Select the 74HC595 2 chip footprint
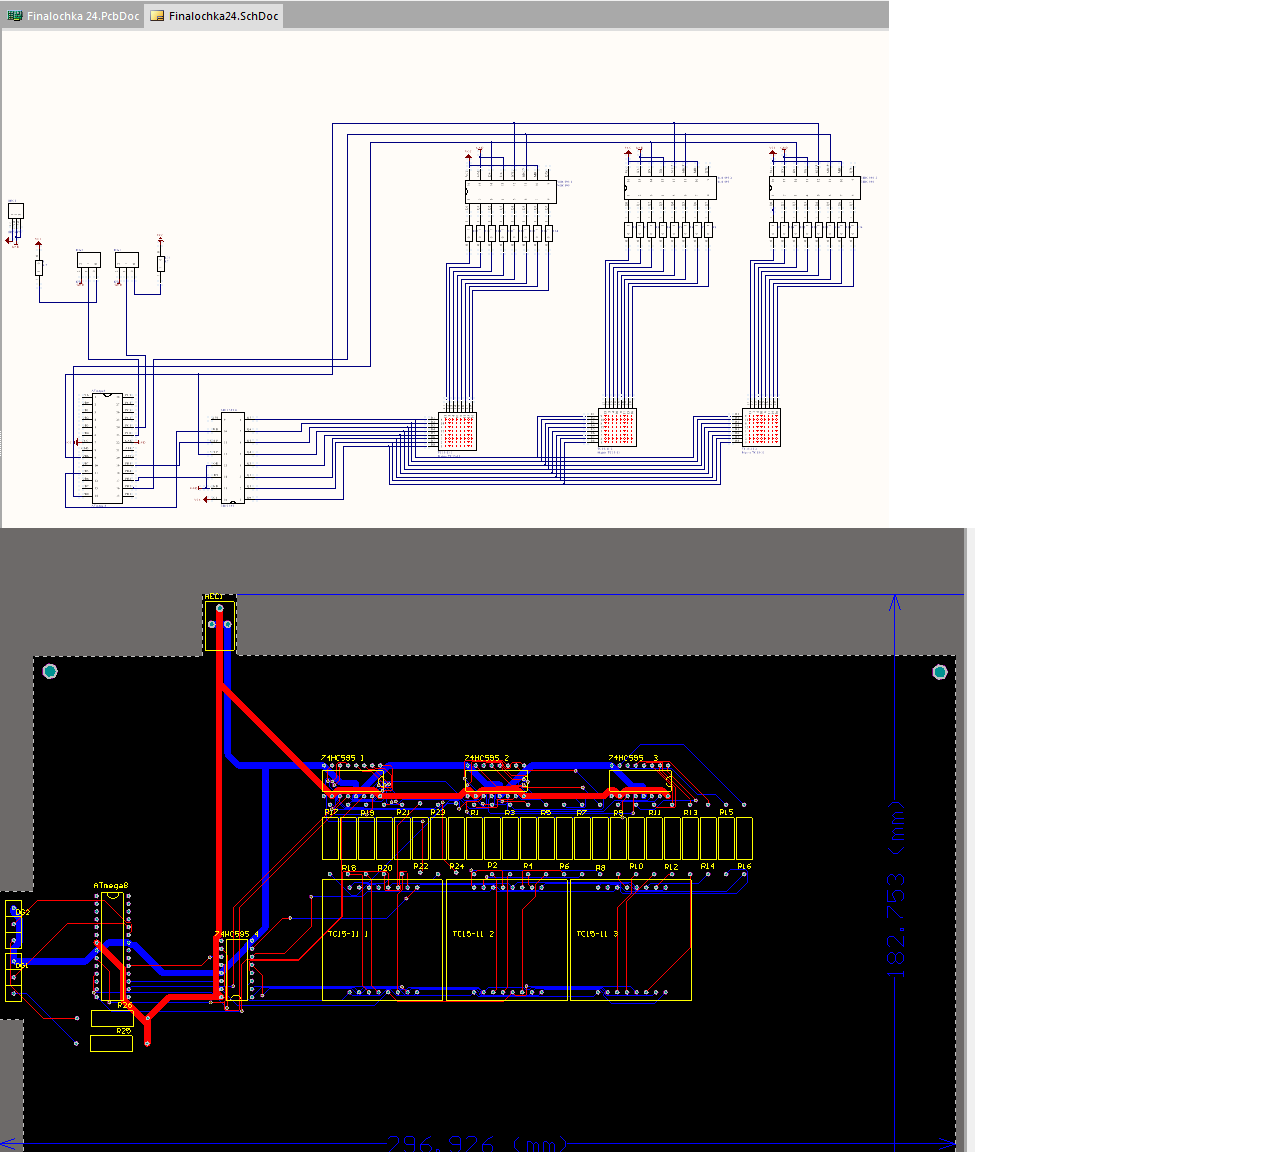 pos(495,781)
